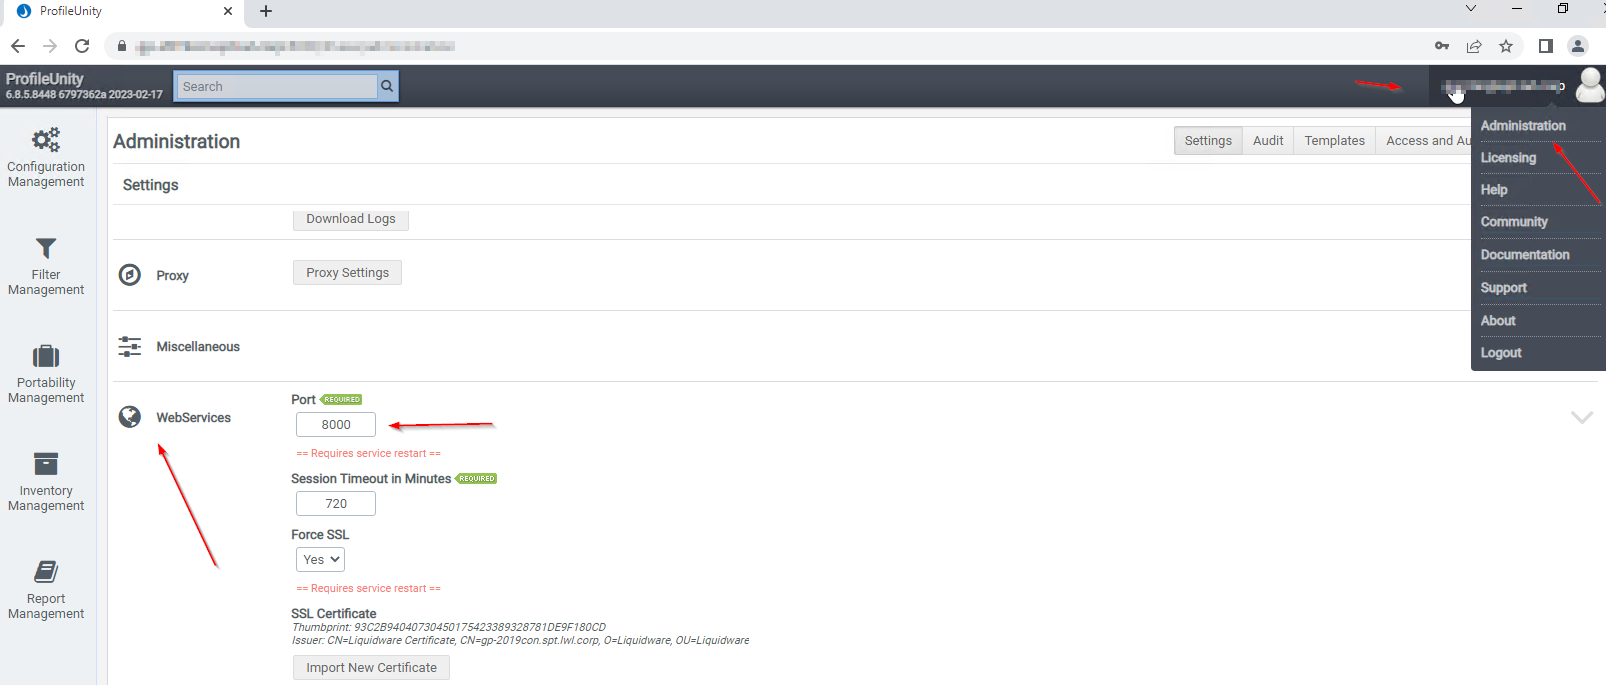
Task: Click the browser address bar
Action: coord(770,46)
